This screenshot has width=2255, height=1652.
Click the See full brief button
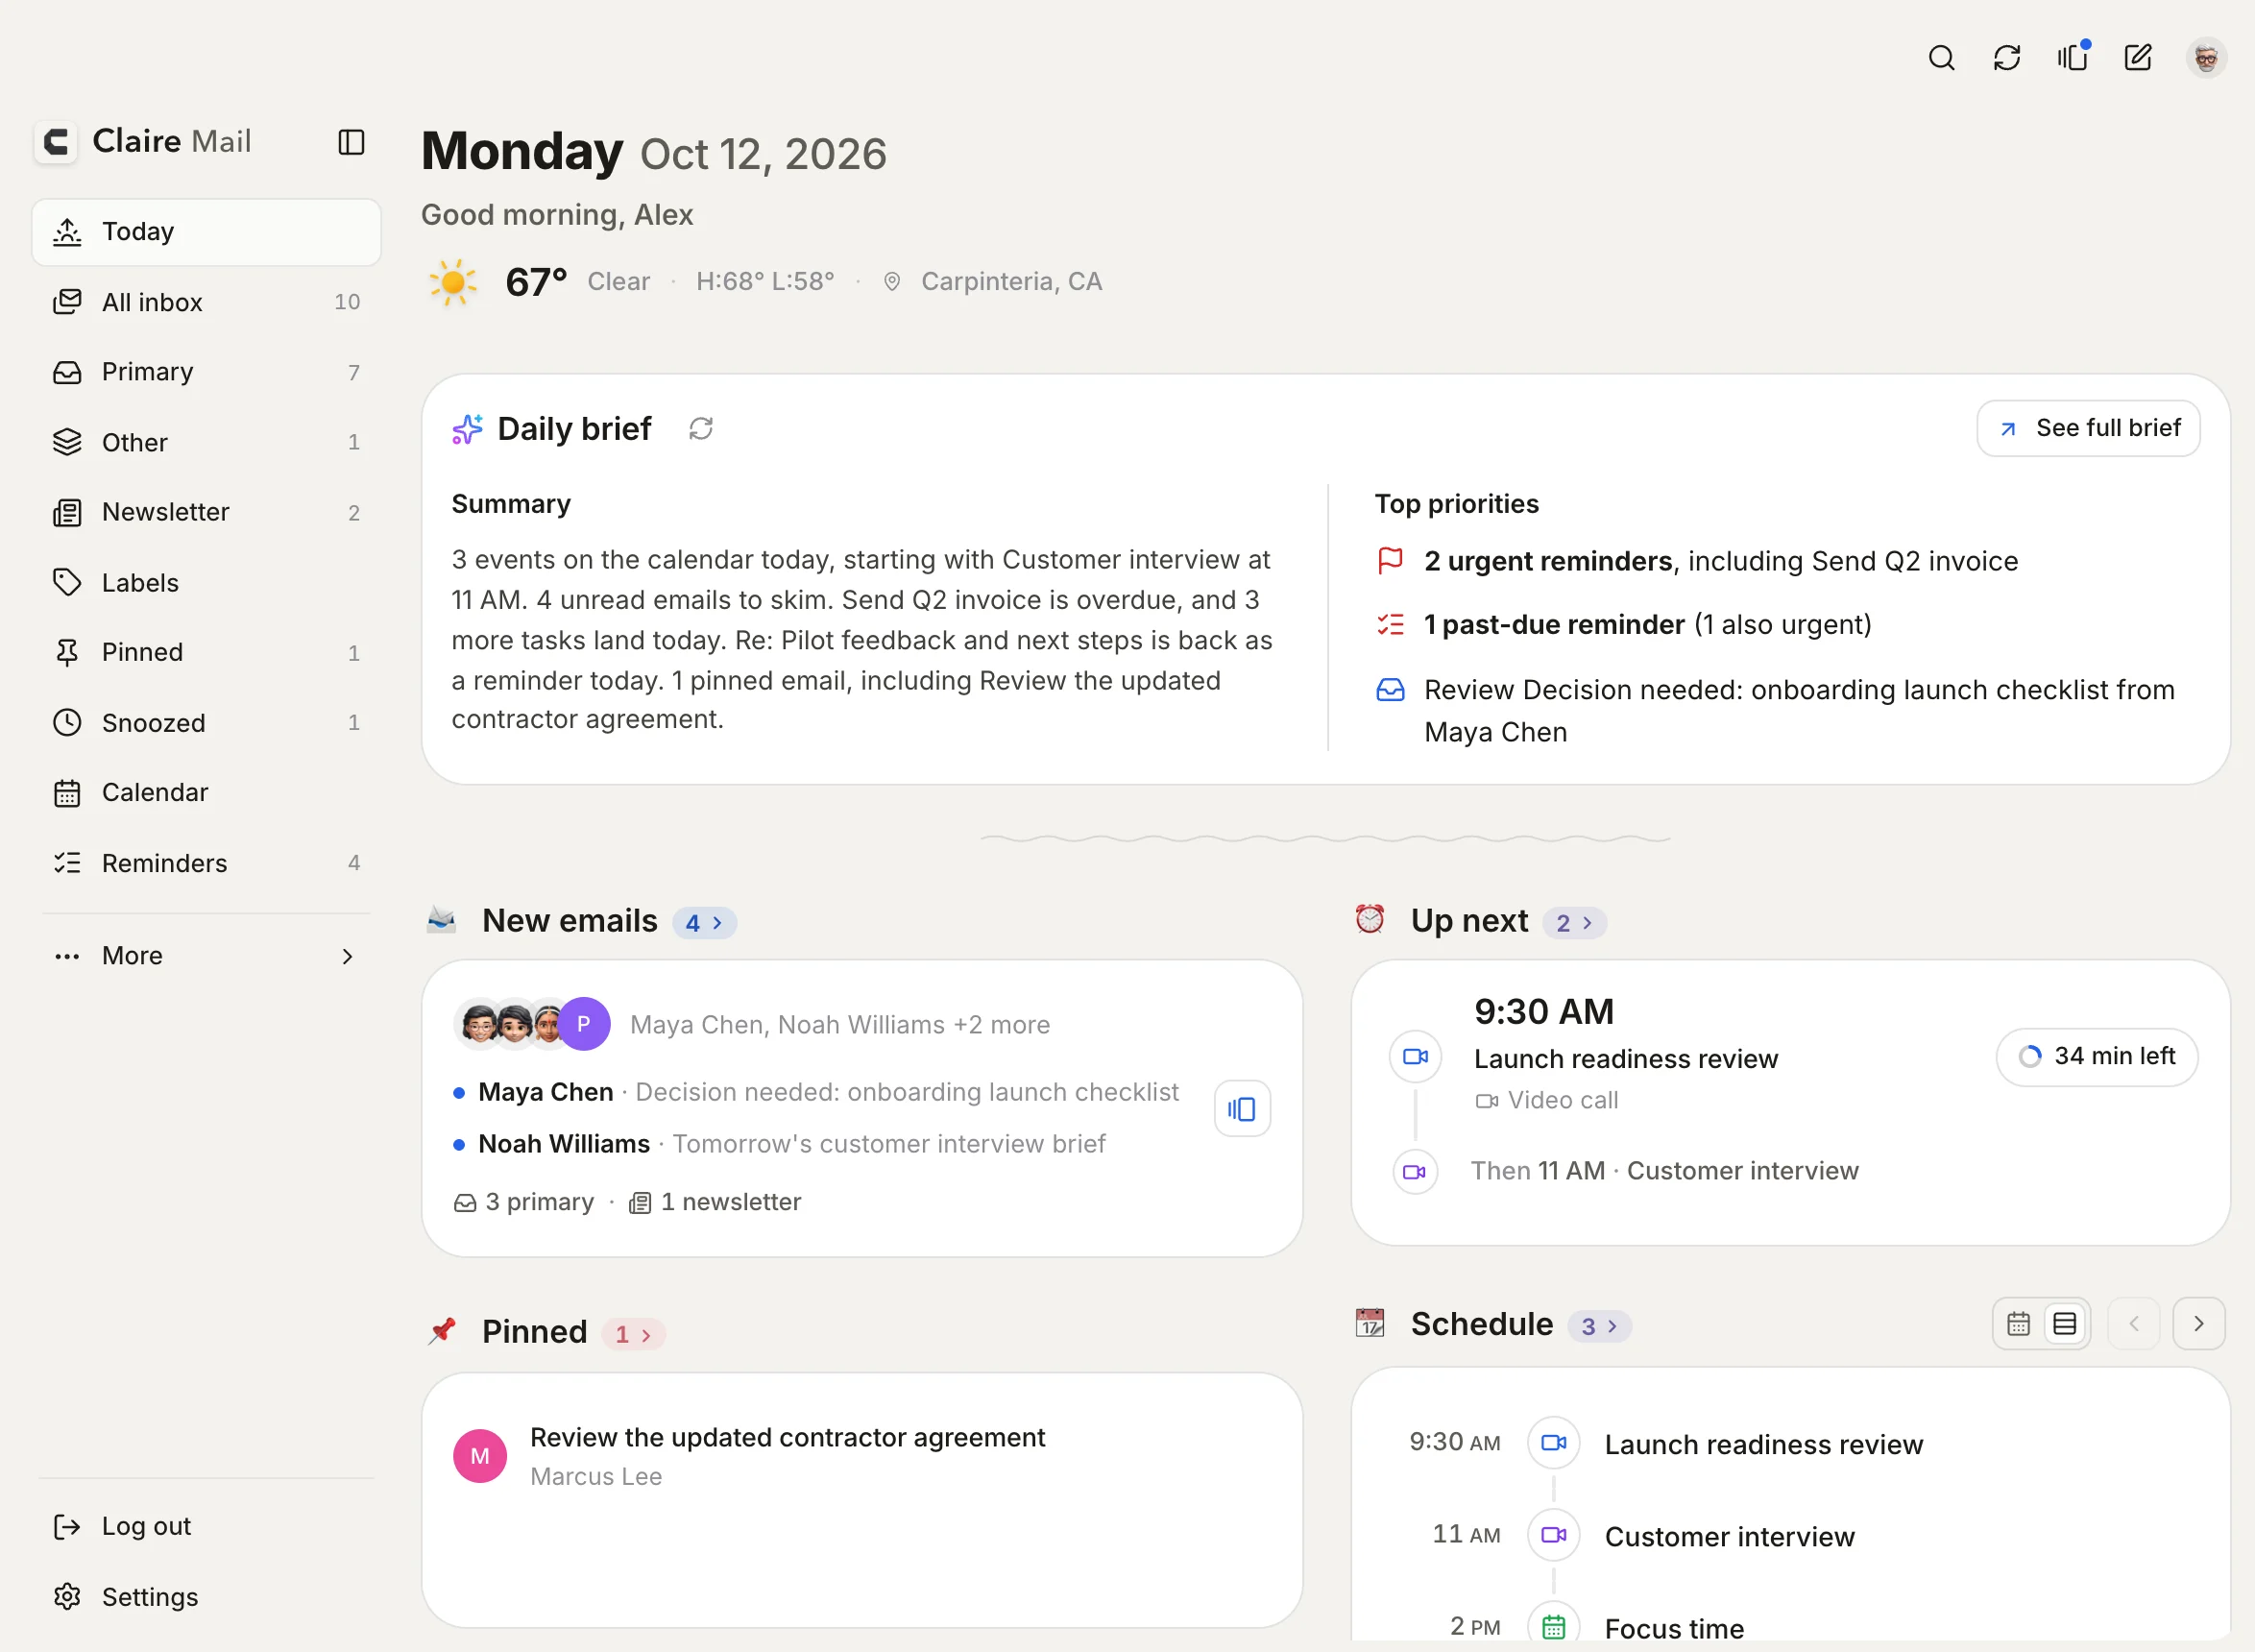[2088, 428]
